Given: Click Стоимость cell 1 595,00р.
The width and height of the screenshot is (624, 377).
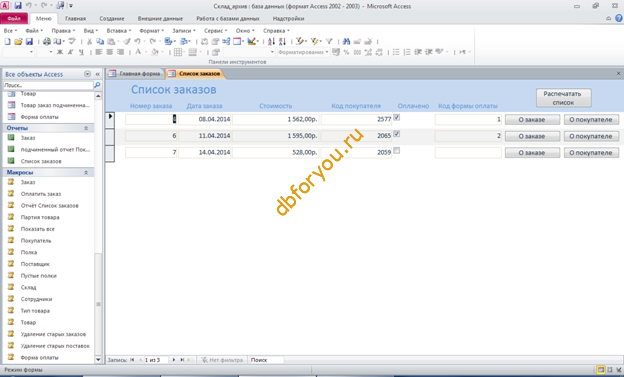Looking at the screenshot, I should click(x=275, y=136).
